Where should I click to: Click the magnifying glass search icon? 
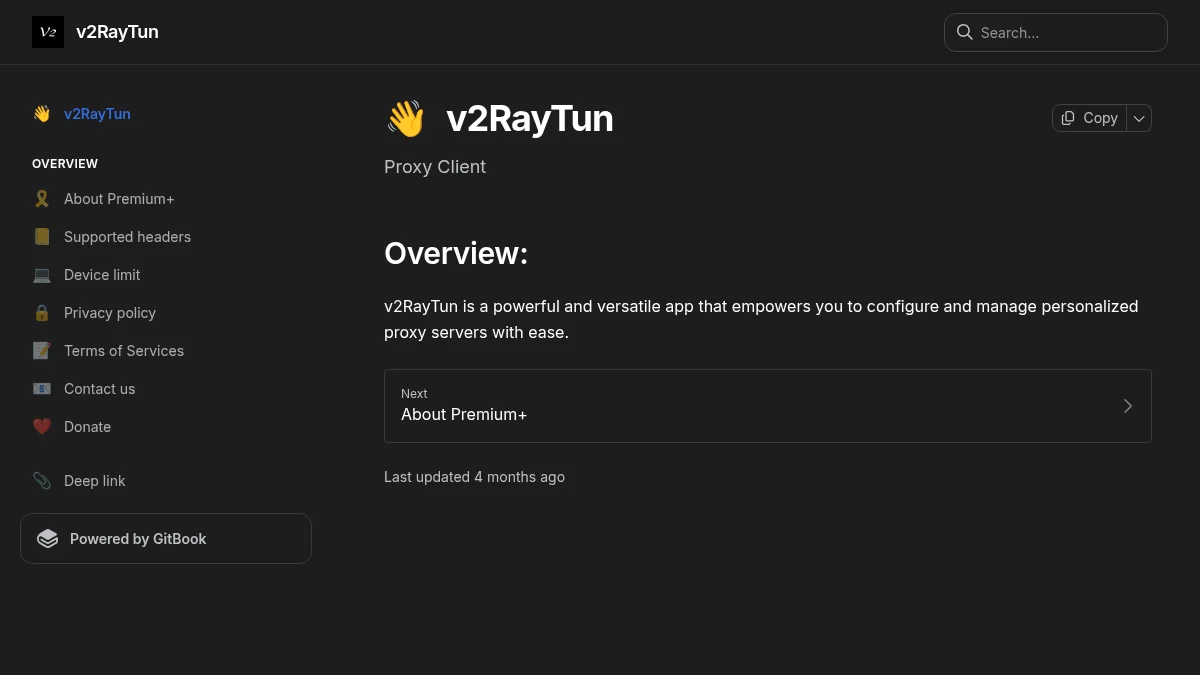(965, 32)
